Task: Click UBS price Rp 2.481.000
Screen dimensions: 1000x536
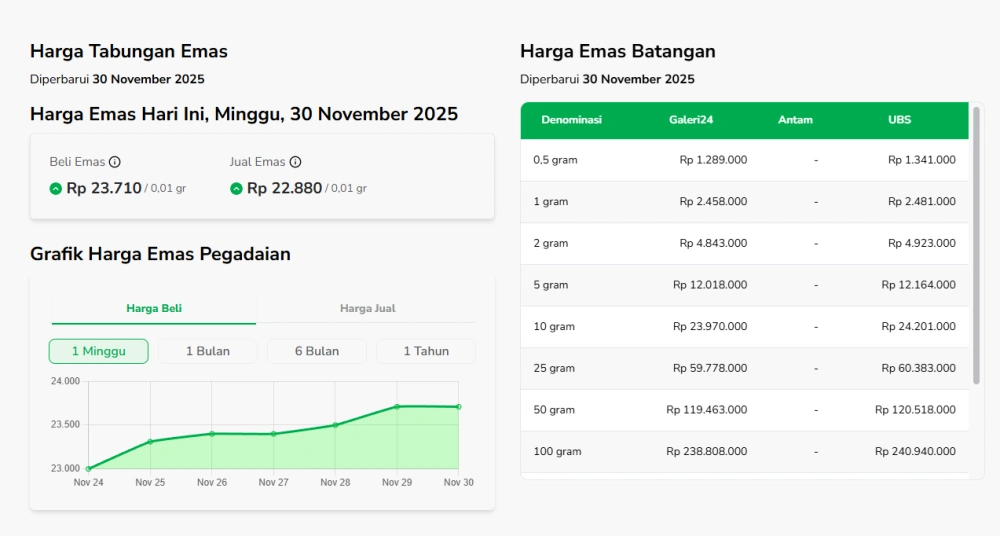Action: pos(922,202)
